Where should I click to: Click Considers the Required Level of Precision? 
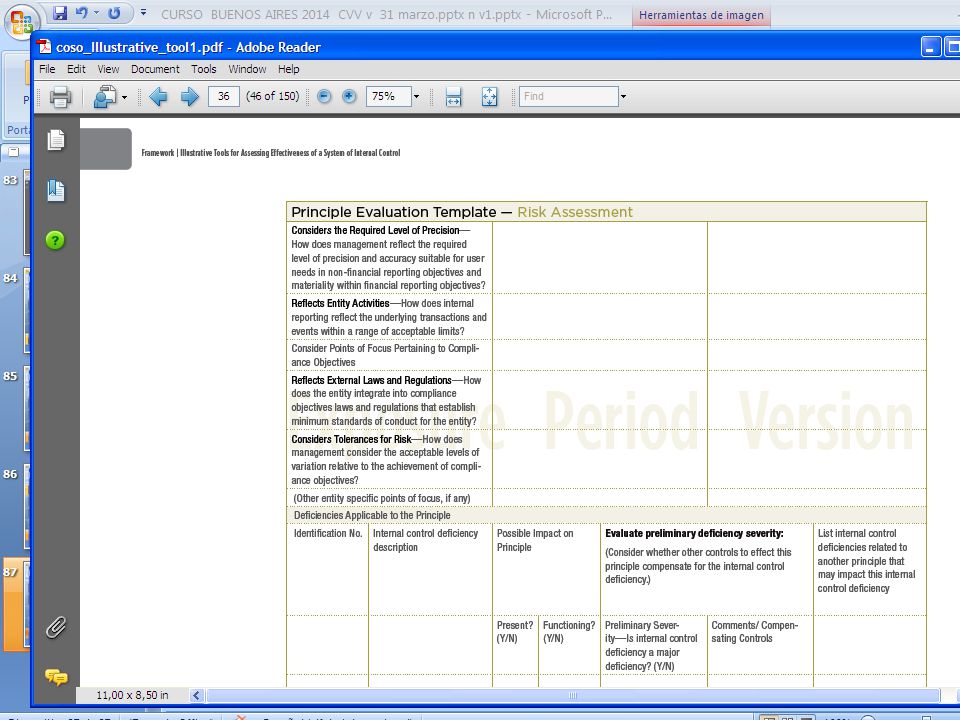point(375,230)
